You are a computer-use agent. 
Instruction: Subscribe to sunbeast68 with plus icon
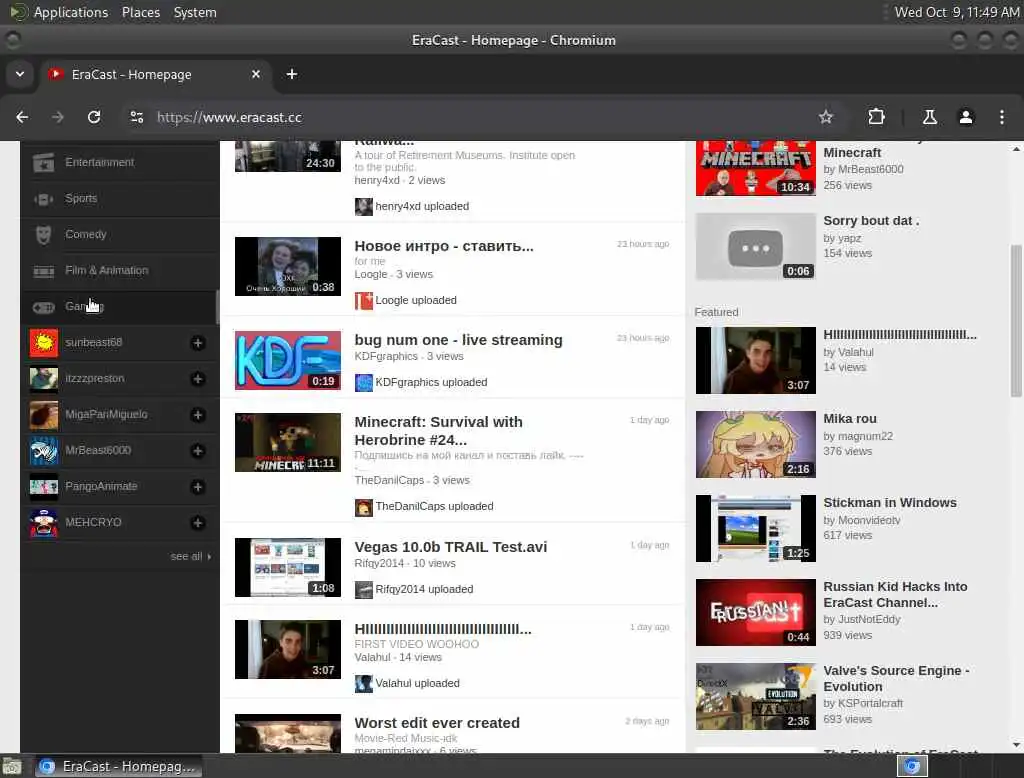[x=198, y=343]
